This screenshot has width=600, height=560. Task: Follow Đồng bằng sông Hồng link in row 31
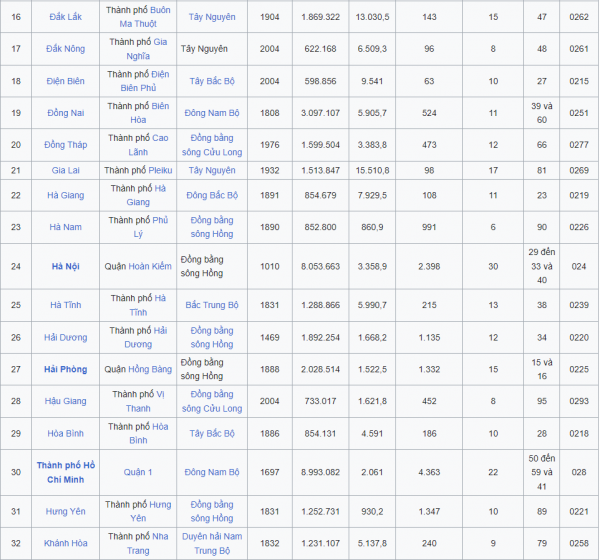pos(212,511)
